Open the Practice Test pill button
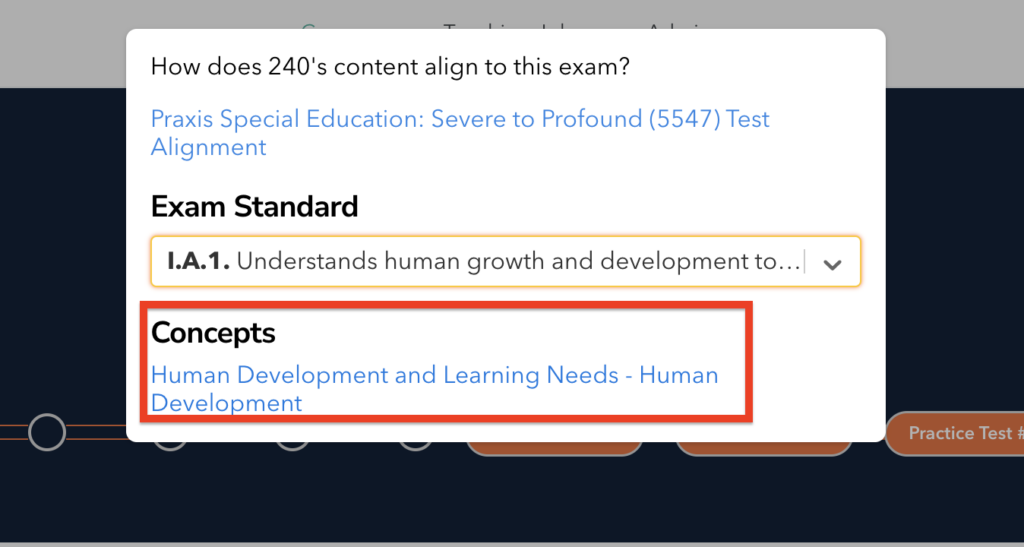Image resolution: width=1024 pixels, height=547 pixels. [958, 434]
